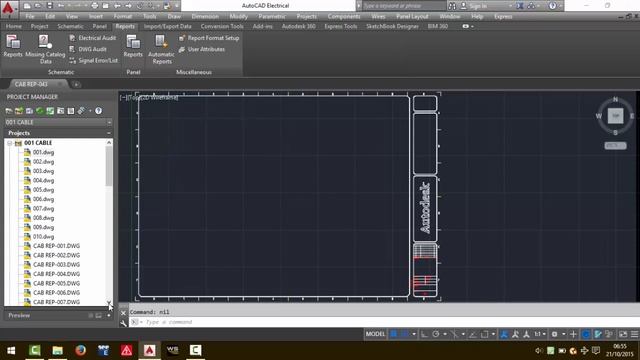Image resolution: width=640 pixels, height=360 pixels.
Task: Click the viewcube Top face
Action: click(x=616, y=116)
